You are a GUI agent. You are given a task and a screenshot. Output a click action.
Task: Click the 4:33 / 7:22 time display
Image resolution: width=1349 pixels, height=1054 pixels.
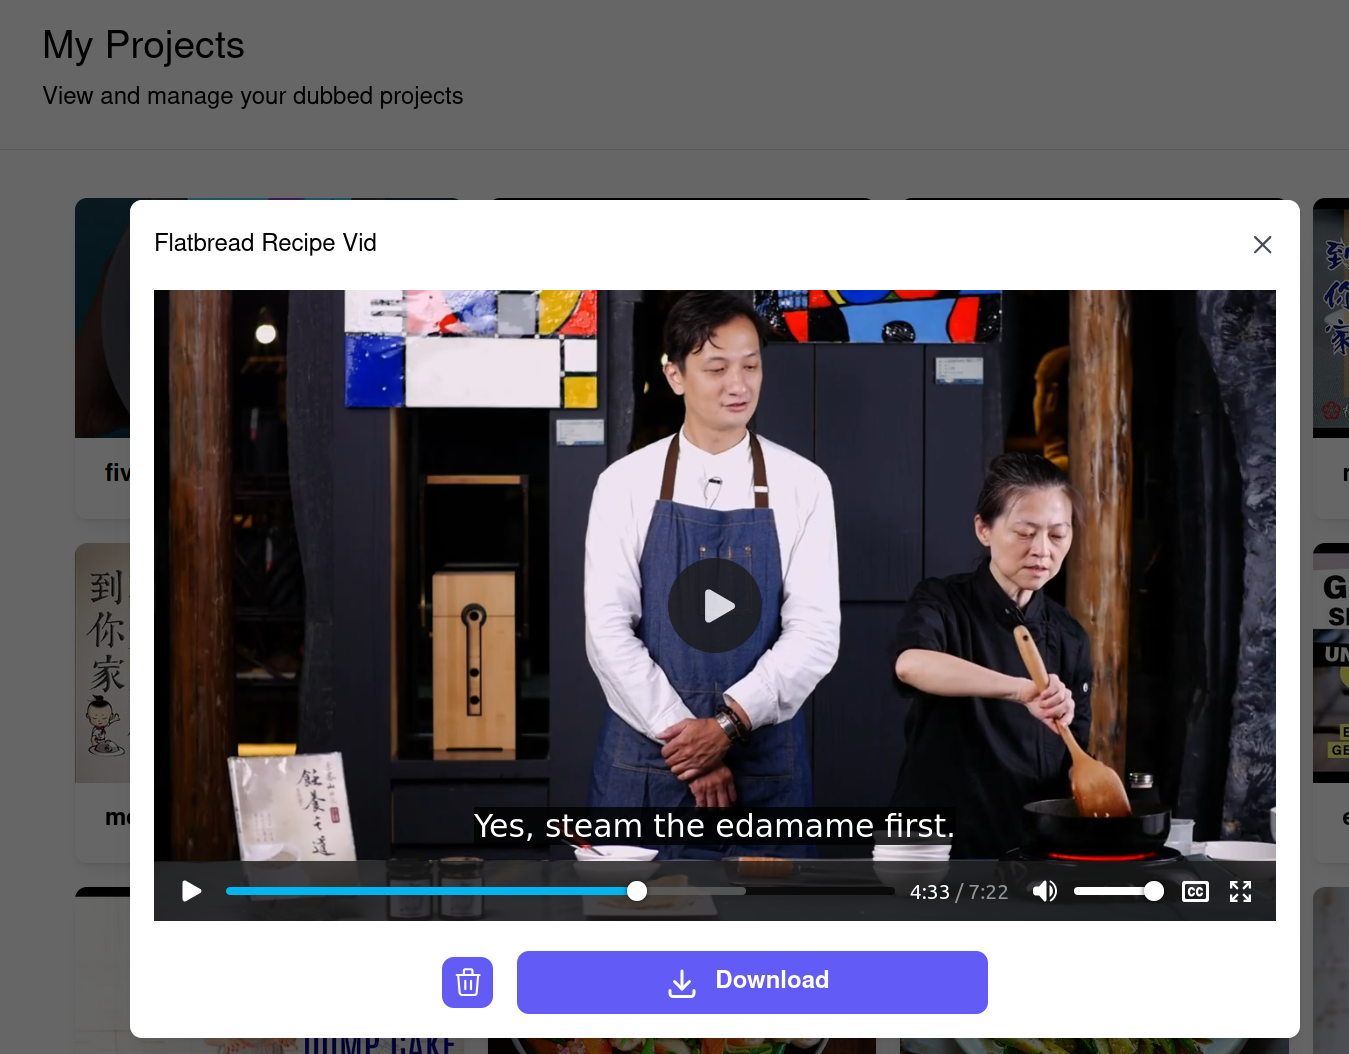point(958,892)
